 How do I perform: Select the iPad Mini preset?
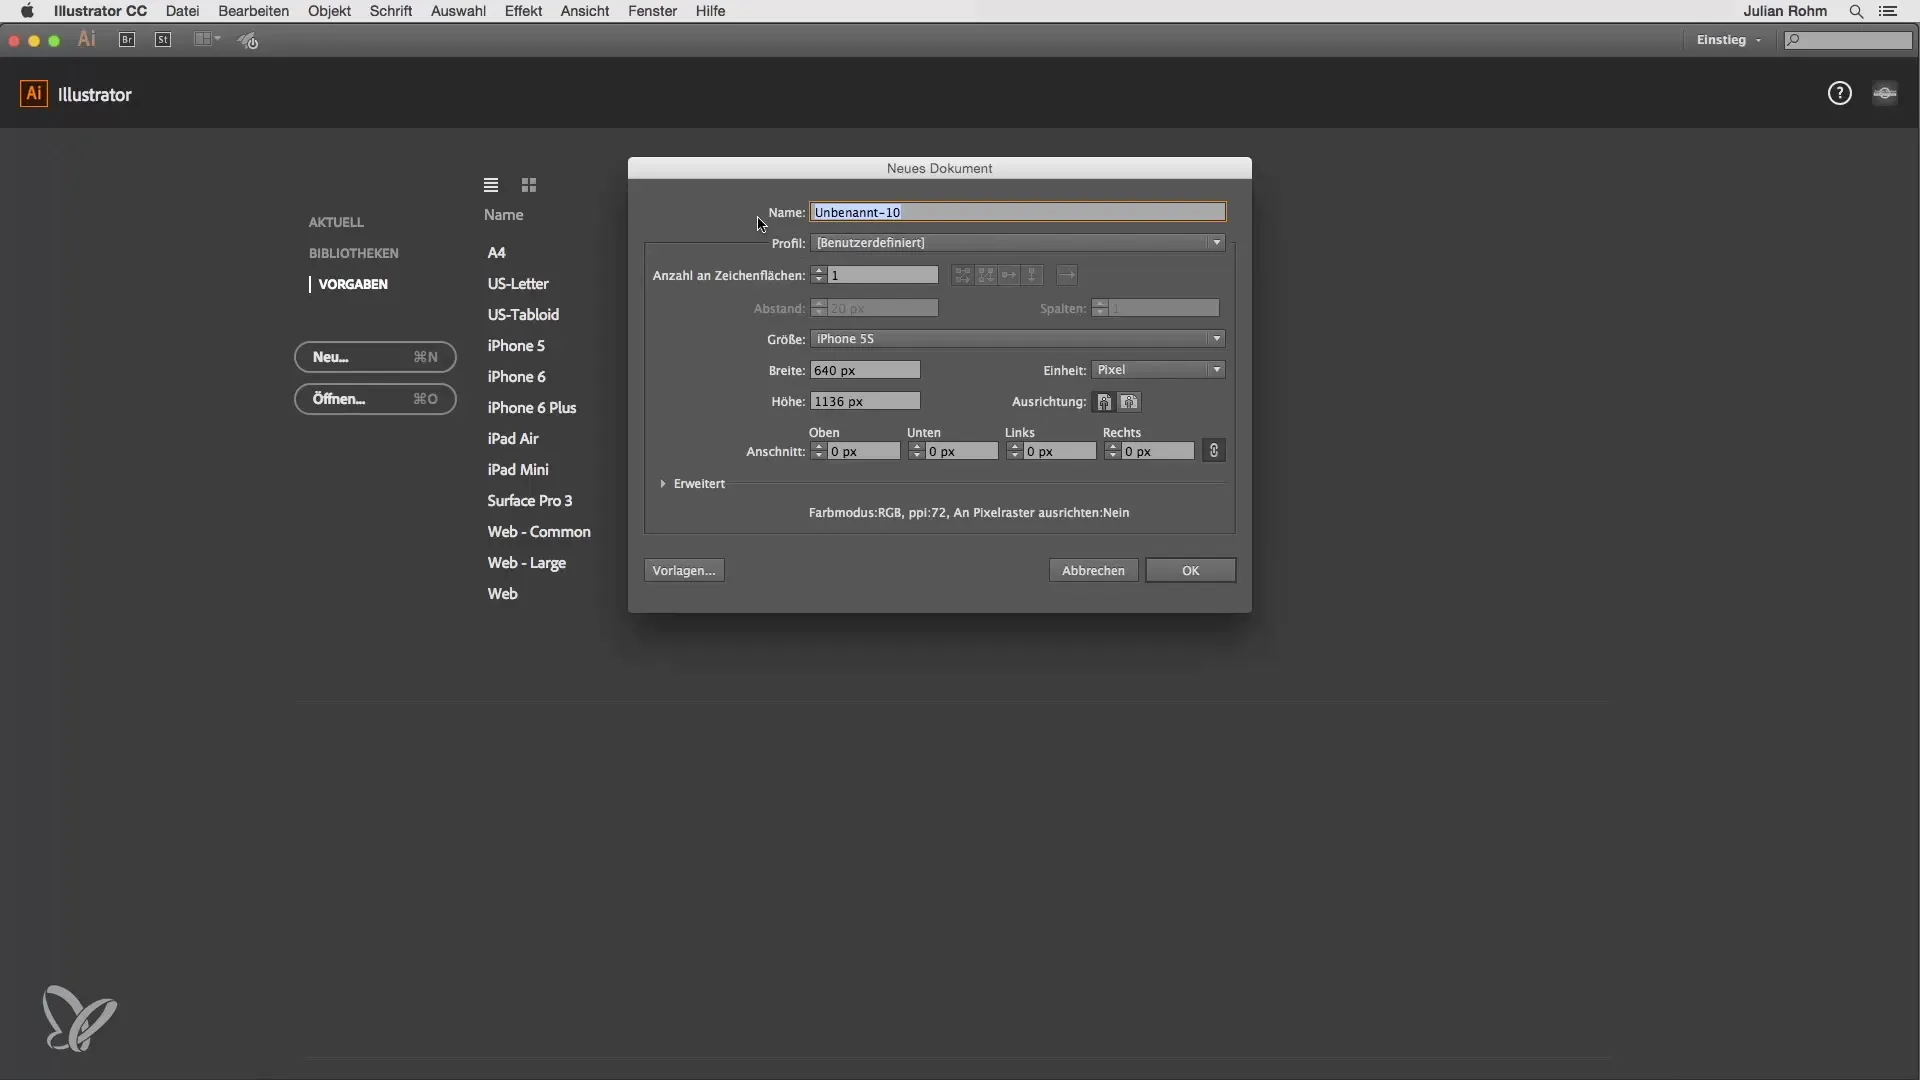pyautogui.click(x=518, y=470)
